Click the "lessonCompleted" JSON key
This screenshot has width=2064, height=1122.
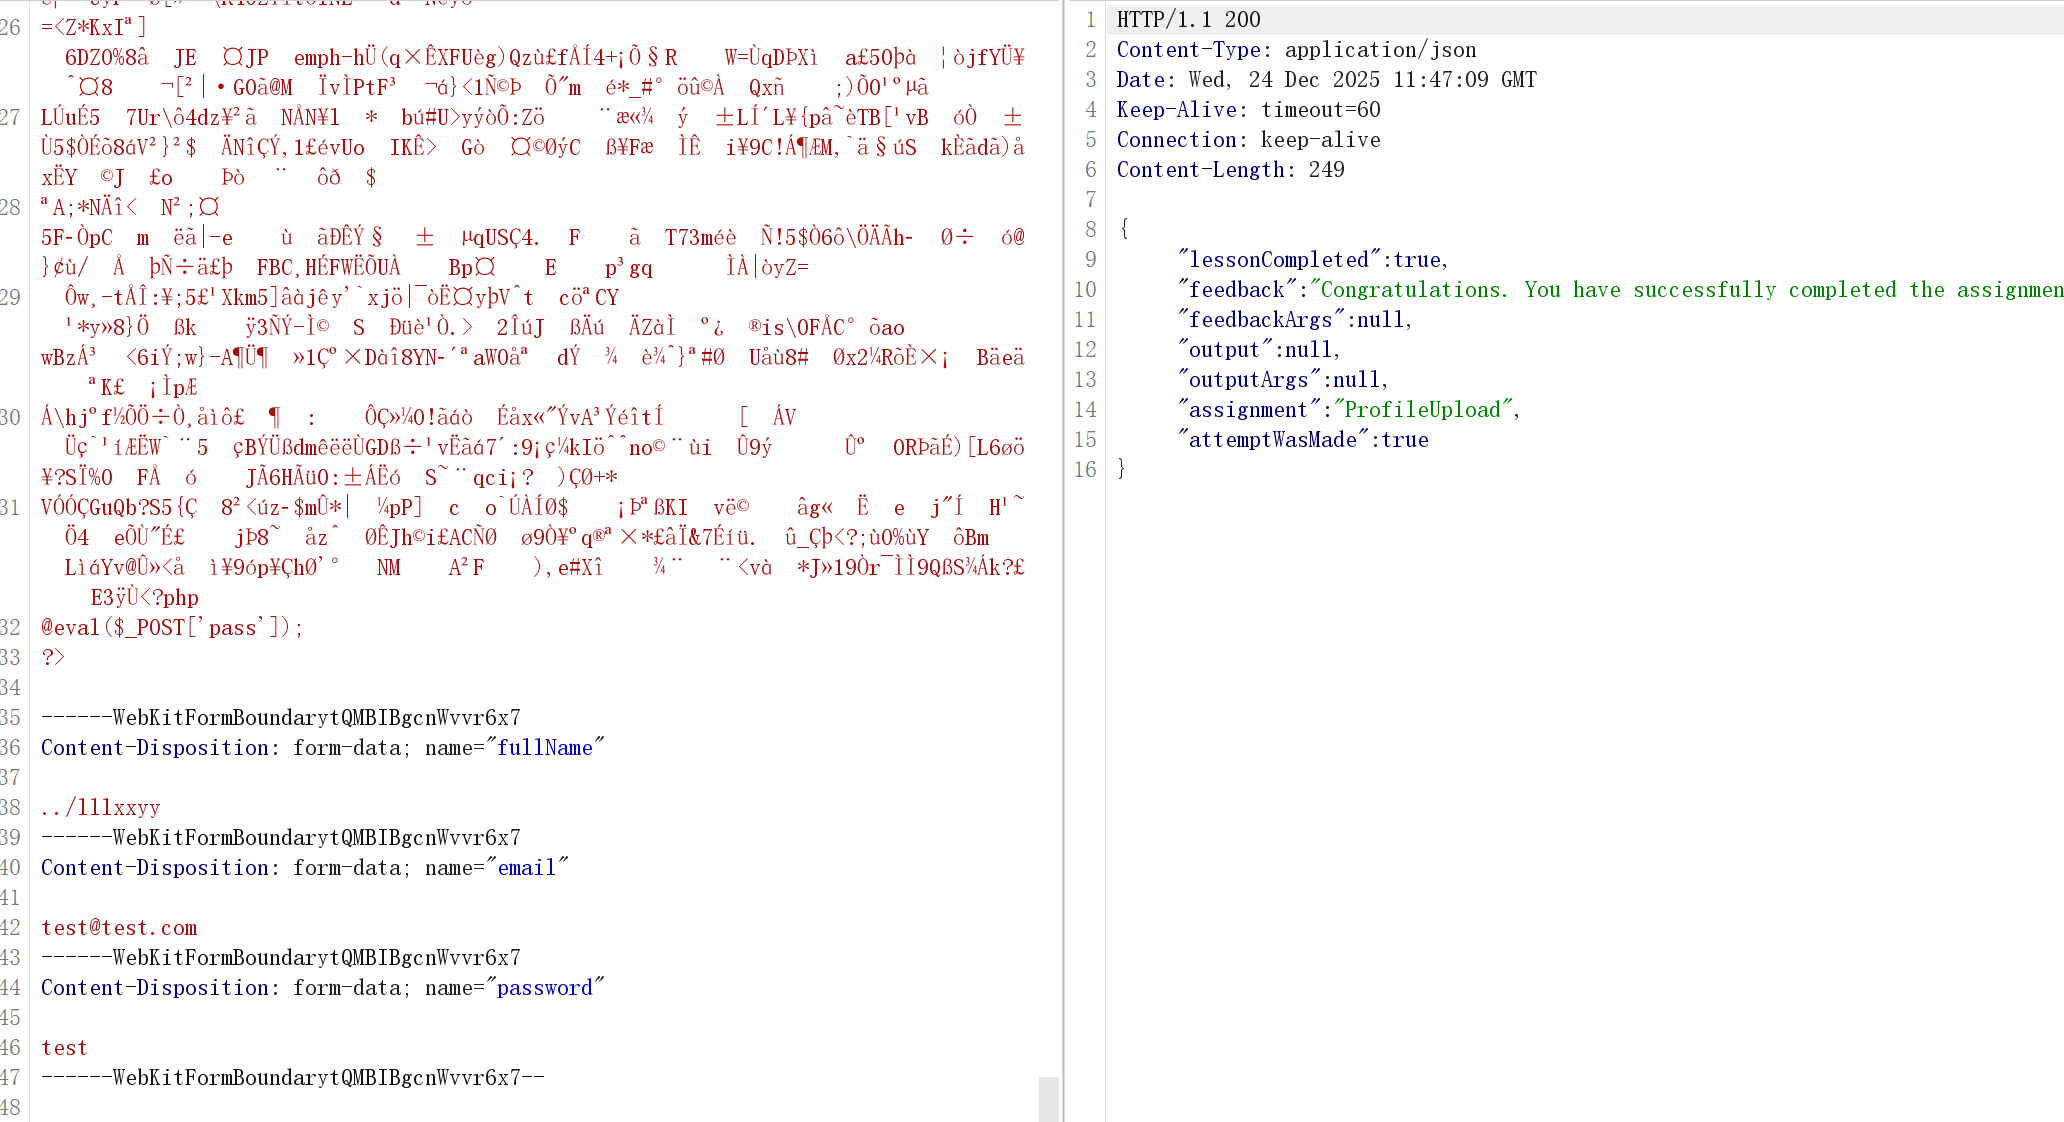point(1279,260)
